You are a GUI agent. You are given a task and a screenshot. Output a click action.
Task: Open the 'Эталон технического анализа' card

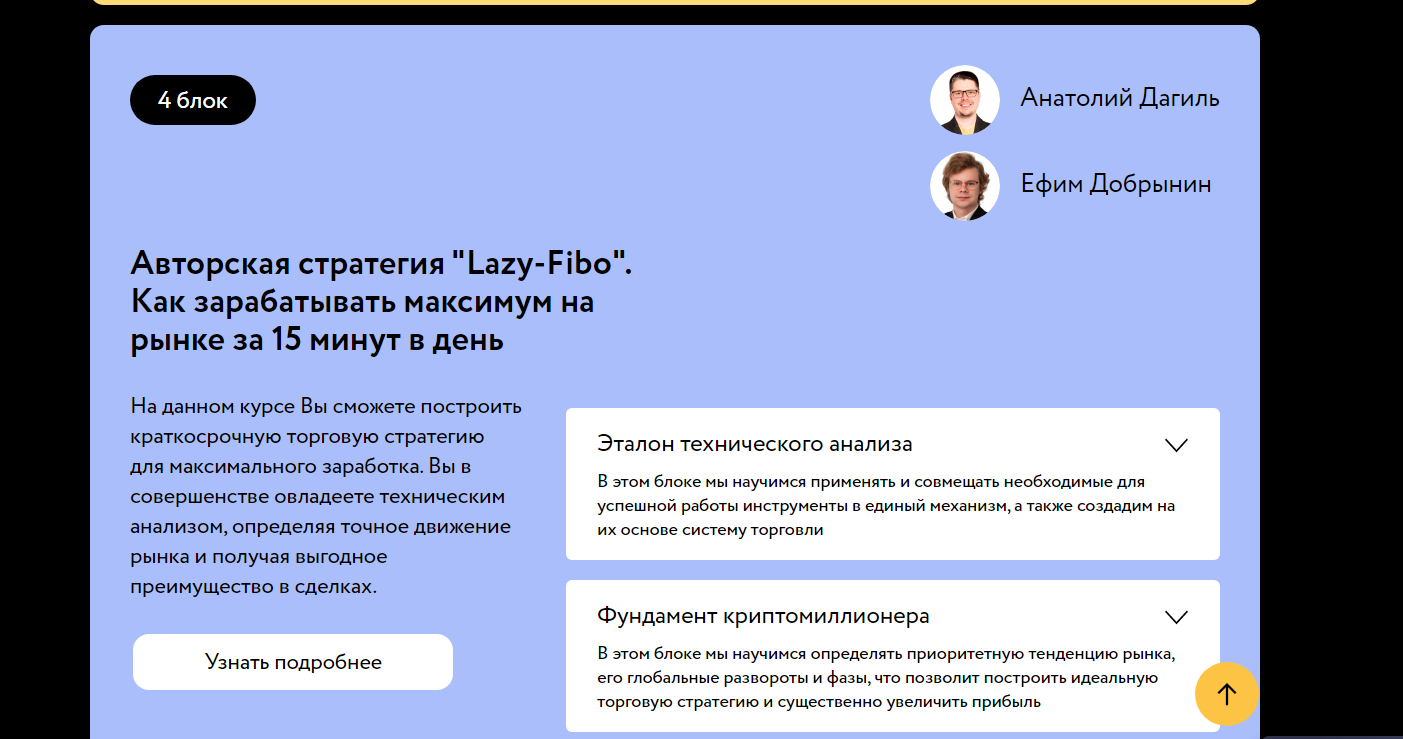(x=892, y=483)
